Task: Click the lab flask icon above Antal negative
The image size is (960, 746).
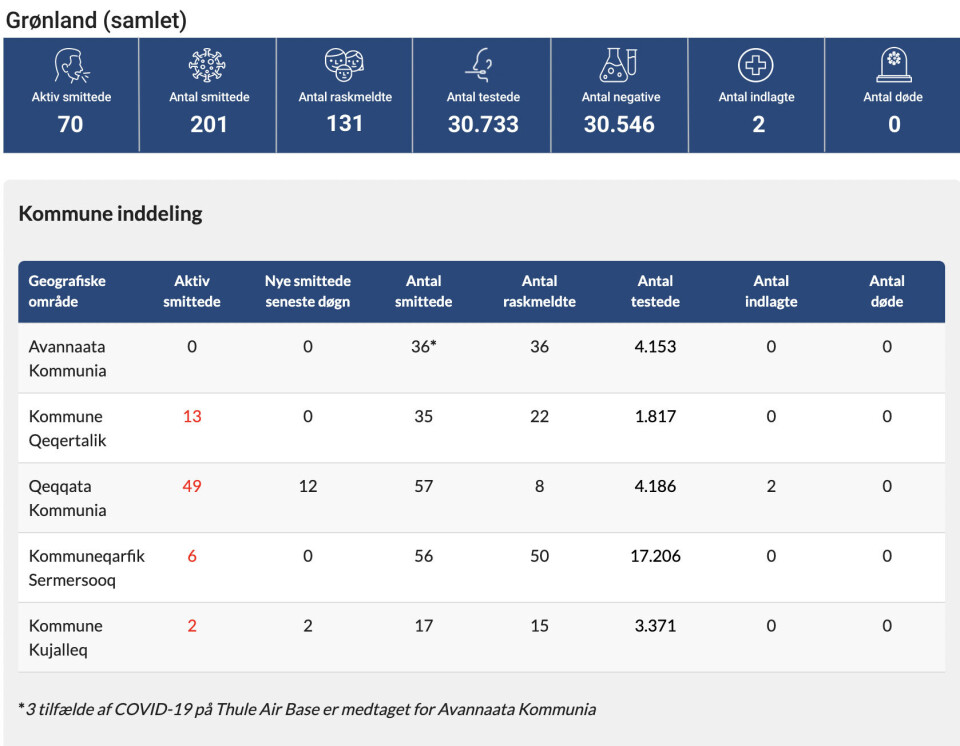Action: (x=619, y=65)
